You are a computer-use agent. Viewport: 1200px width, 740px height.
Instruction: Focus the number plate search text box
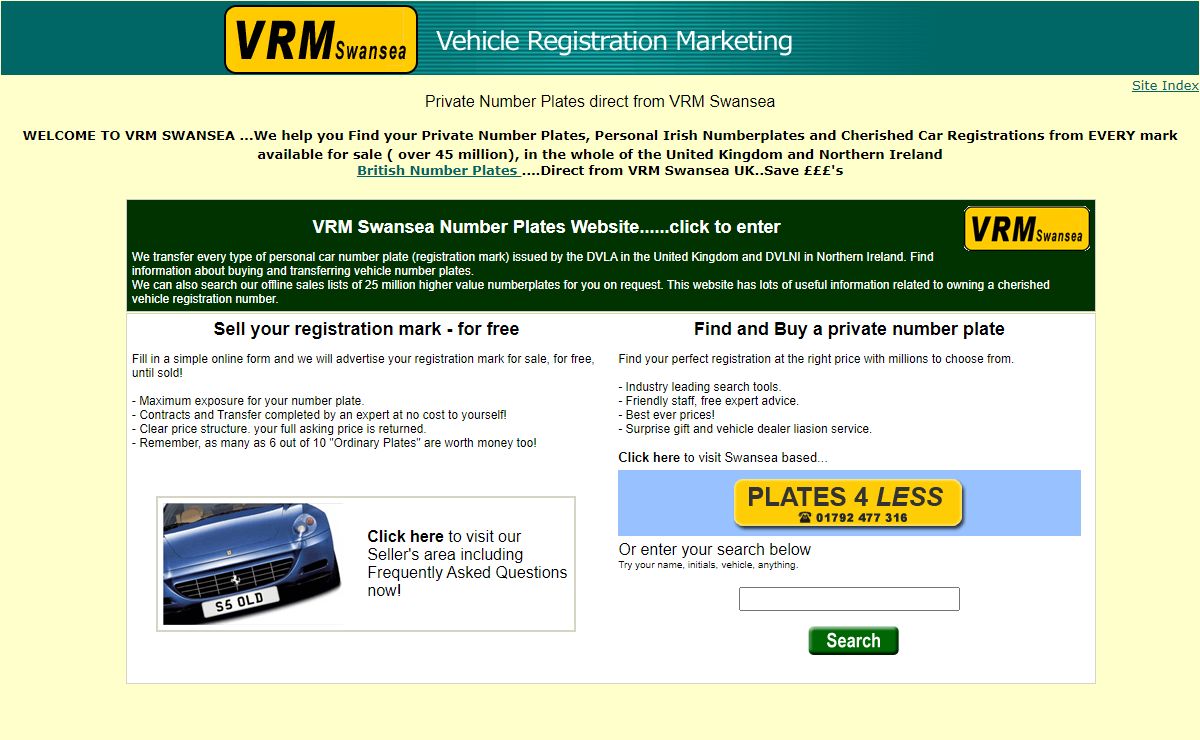click(x=849, y=599)
